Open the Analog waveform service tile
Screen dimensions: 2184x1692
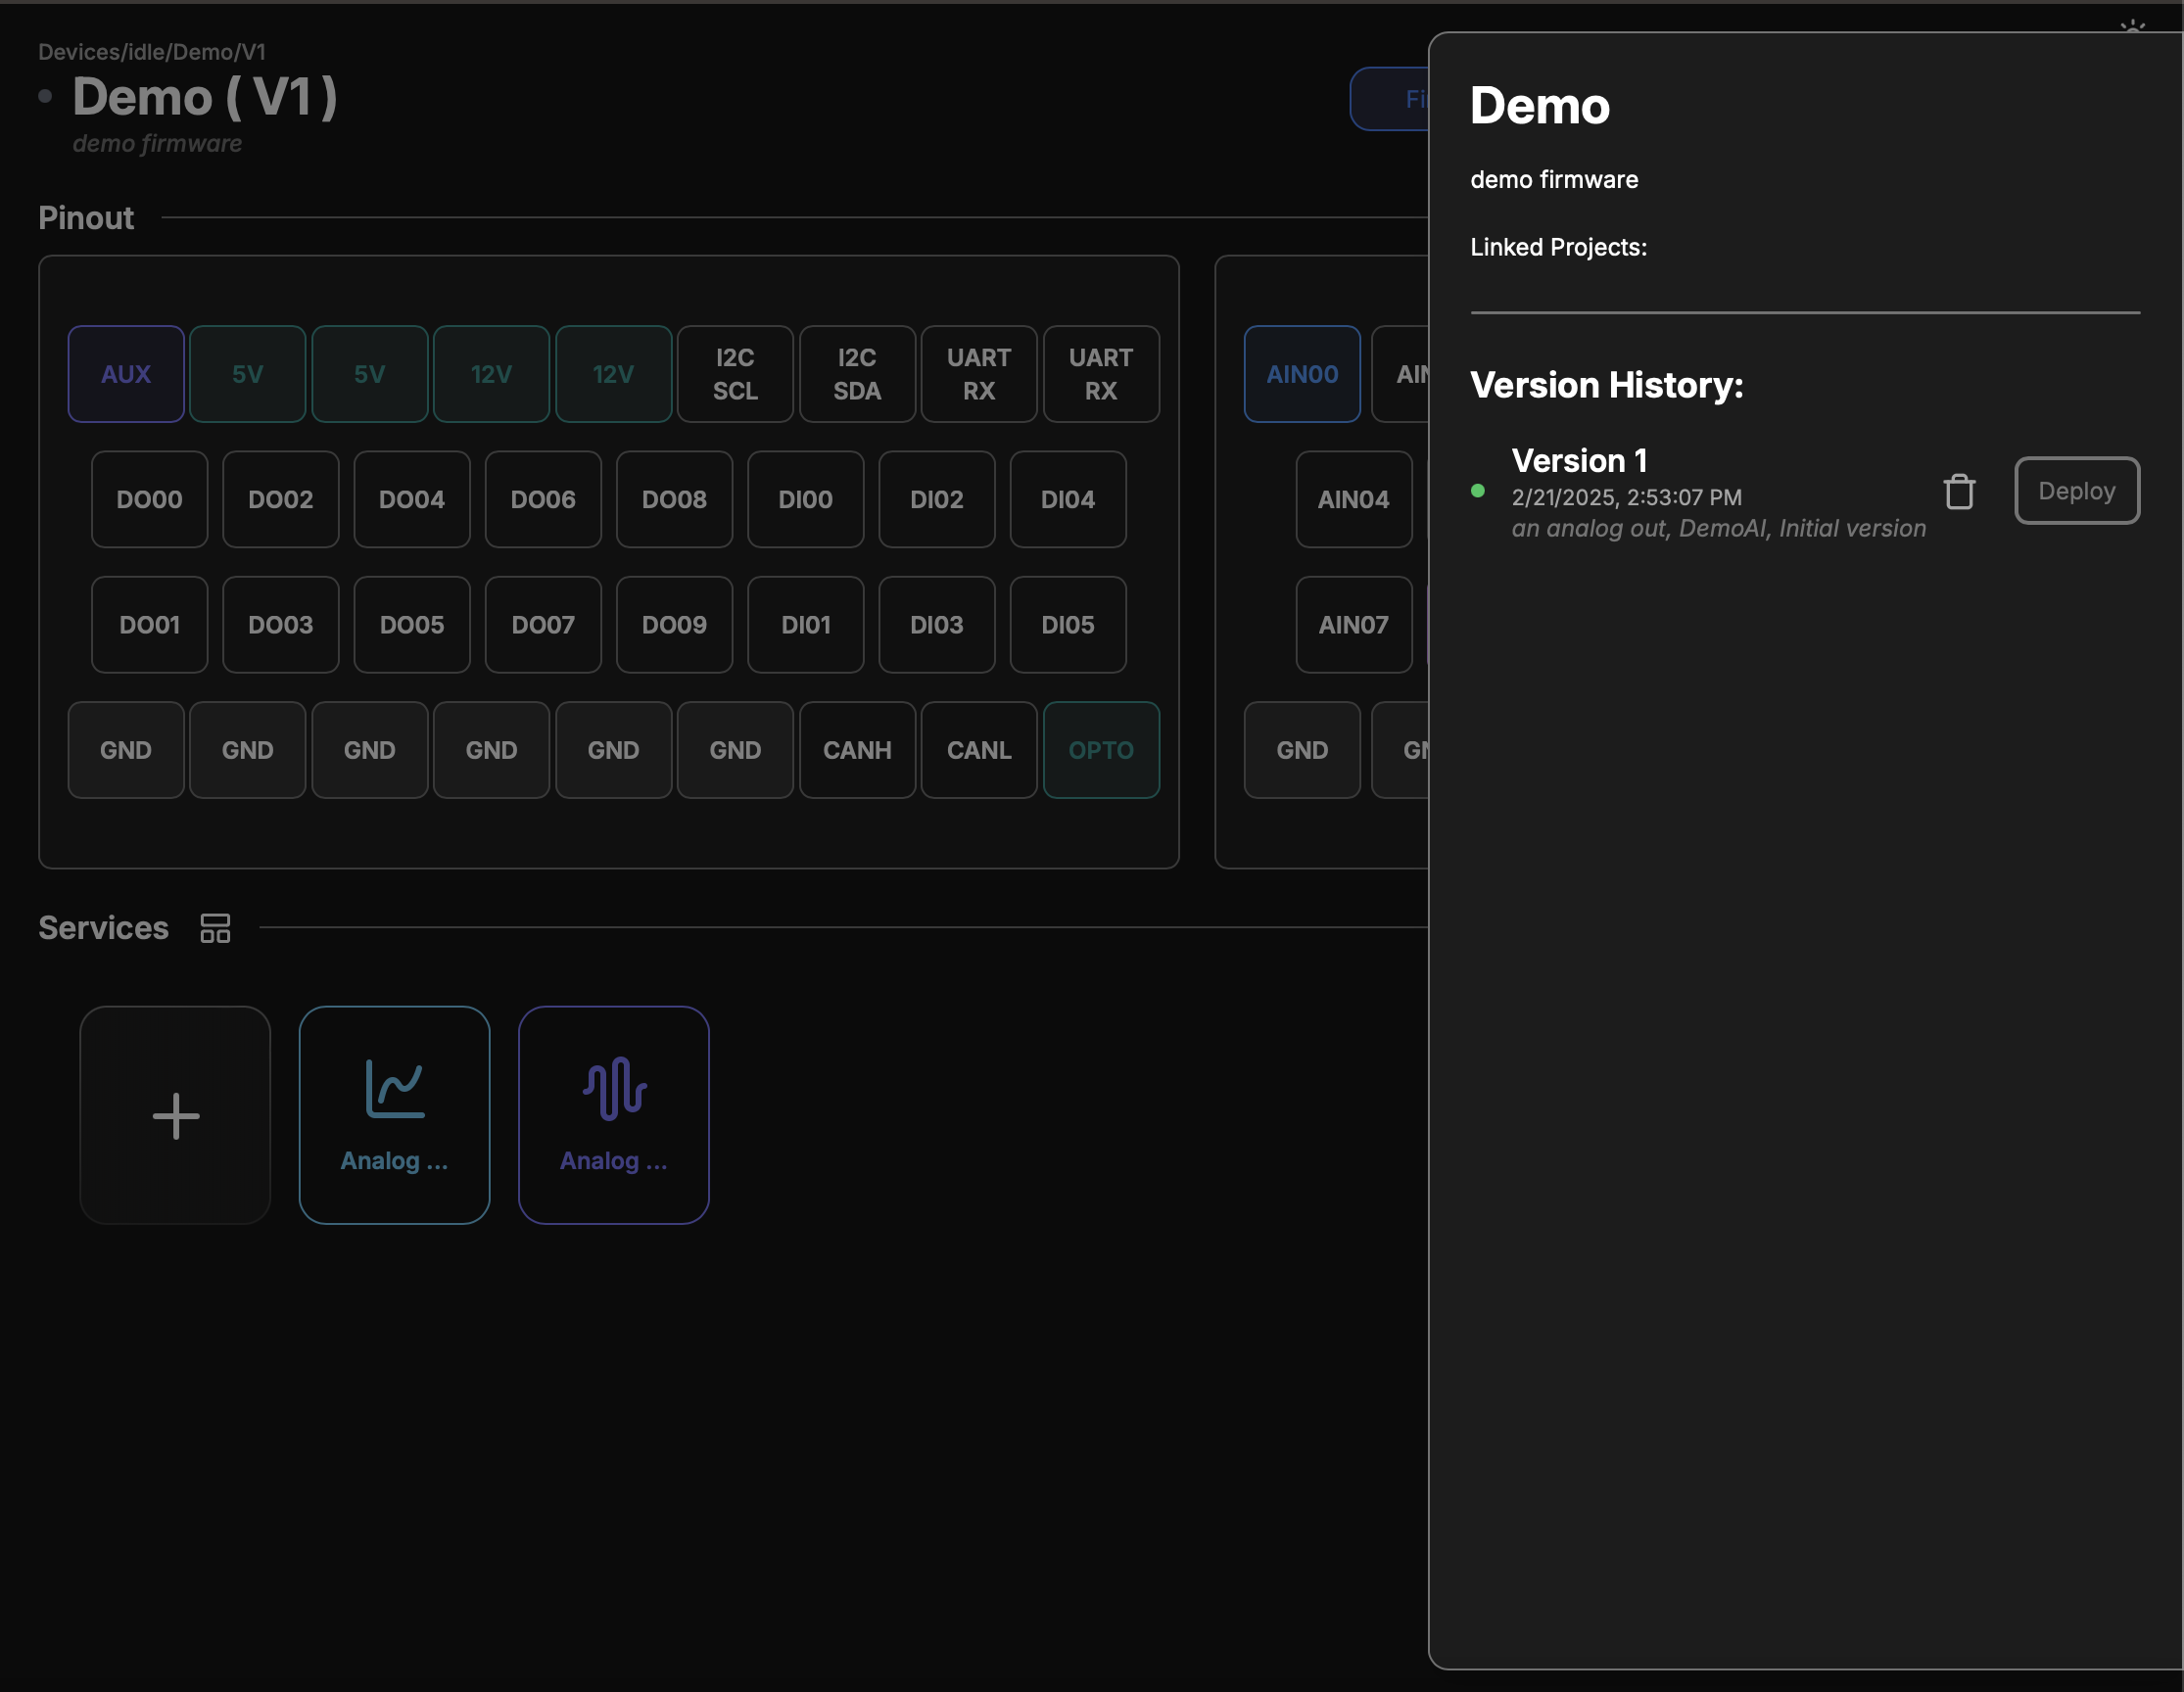coord(613,1115)
